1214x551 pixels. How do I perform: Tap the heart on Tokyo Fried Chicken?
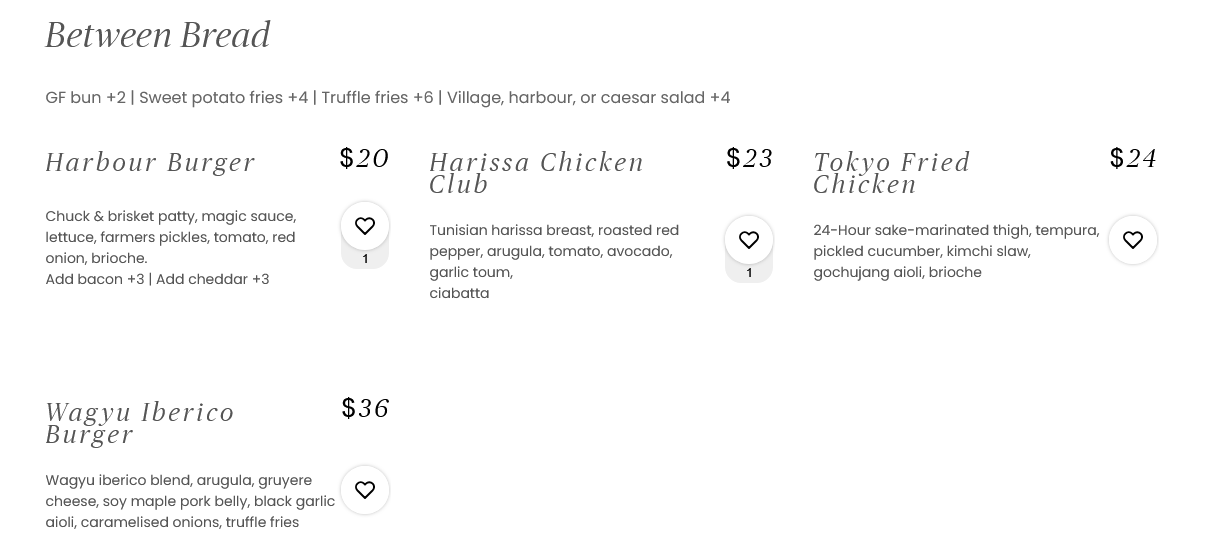click(1133, 240)
